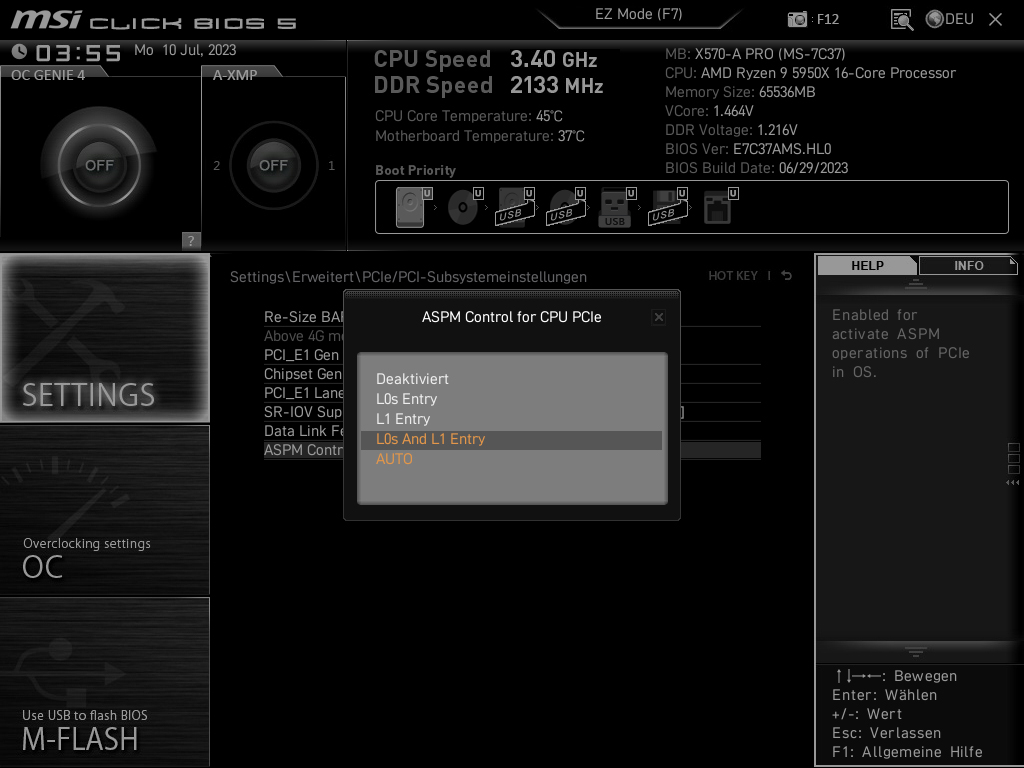Click the F12 screenshot camera icon
Screen dimensions: 1024x768
click(797, 19)
